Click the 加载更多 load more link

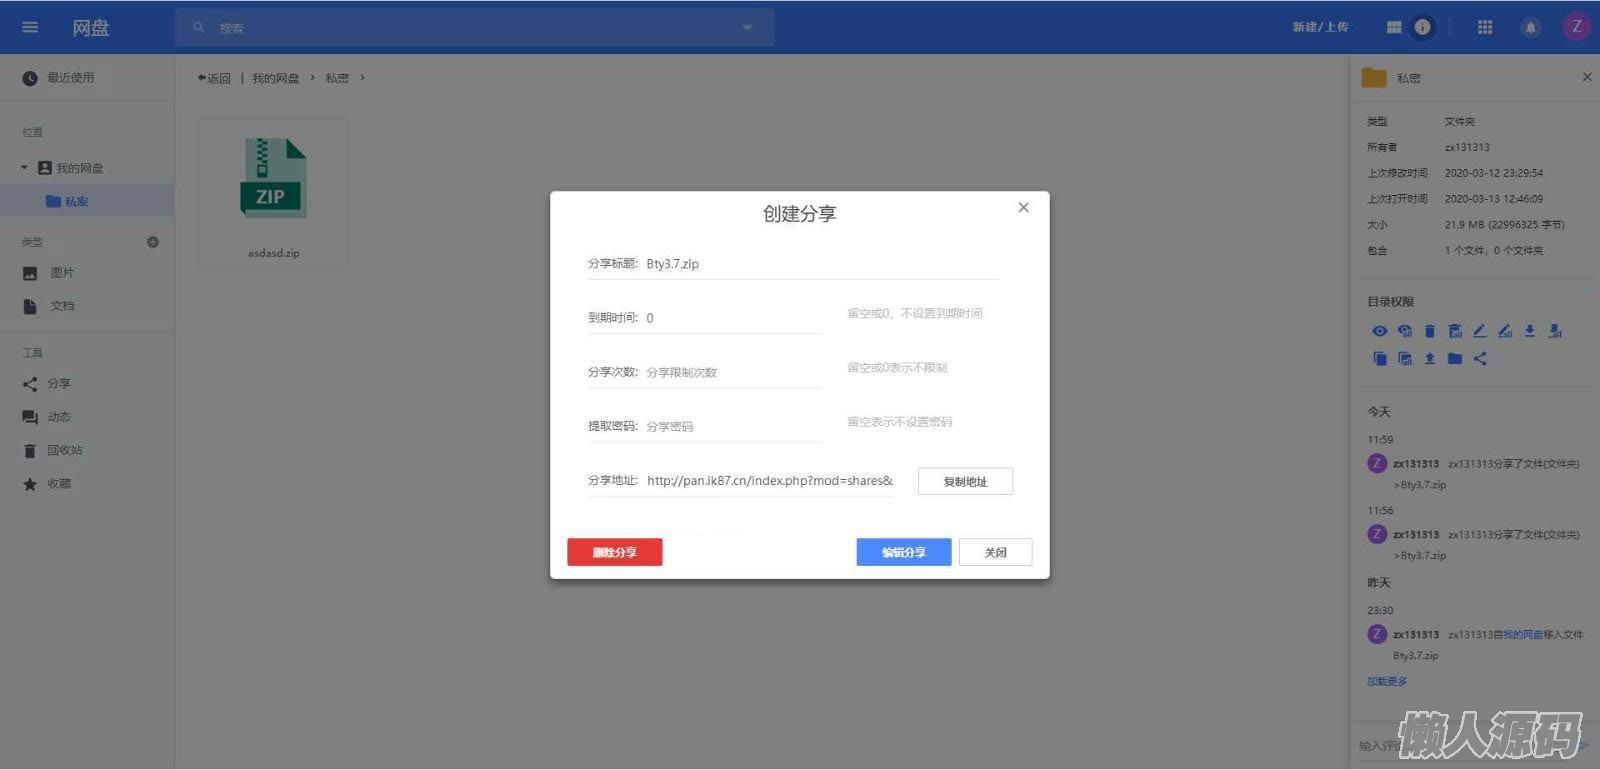pos(1387,681)
